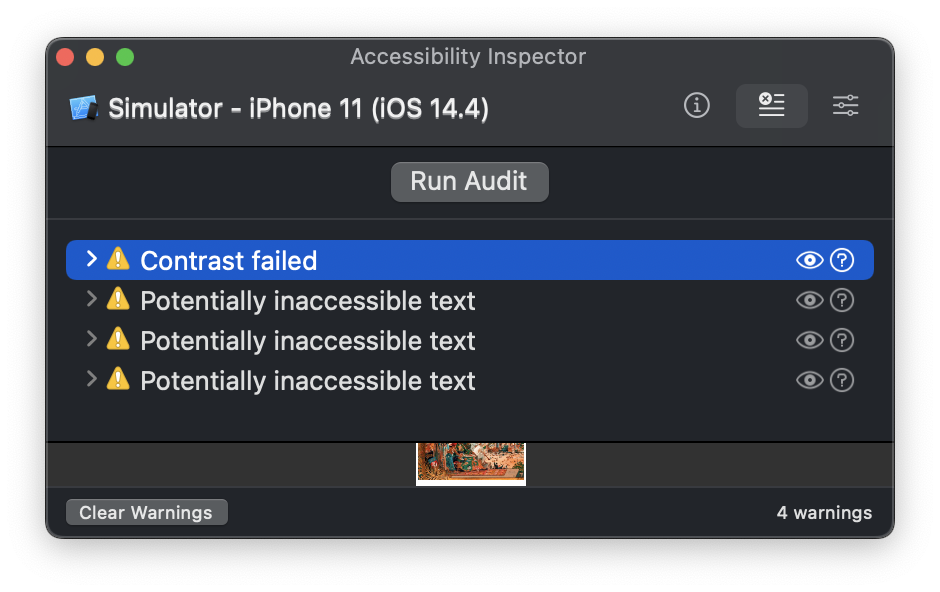The height and width of the screenshot is (592, 940).
Task: Open help for the Contrast failed warning
Action: coord(842,260)
